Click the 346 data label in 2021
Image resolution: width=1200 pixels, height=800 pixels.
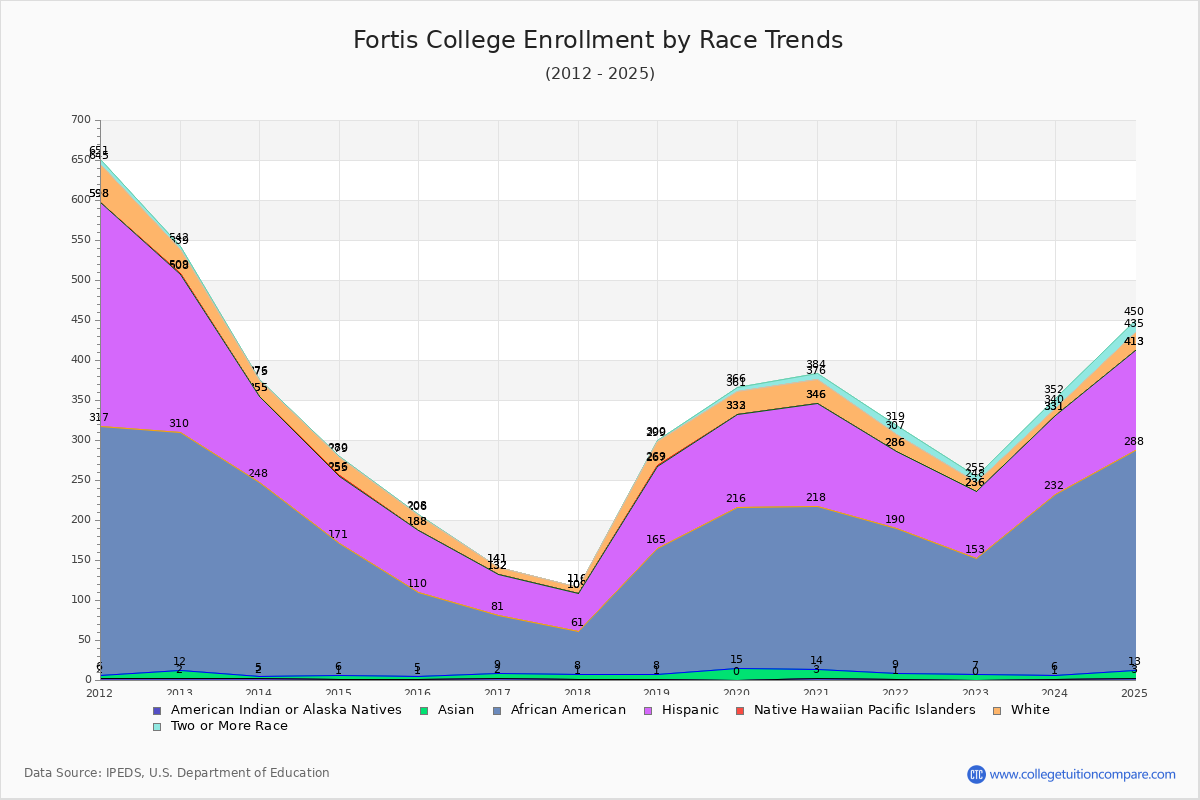tap(816, 395)
